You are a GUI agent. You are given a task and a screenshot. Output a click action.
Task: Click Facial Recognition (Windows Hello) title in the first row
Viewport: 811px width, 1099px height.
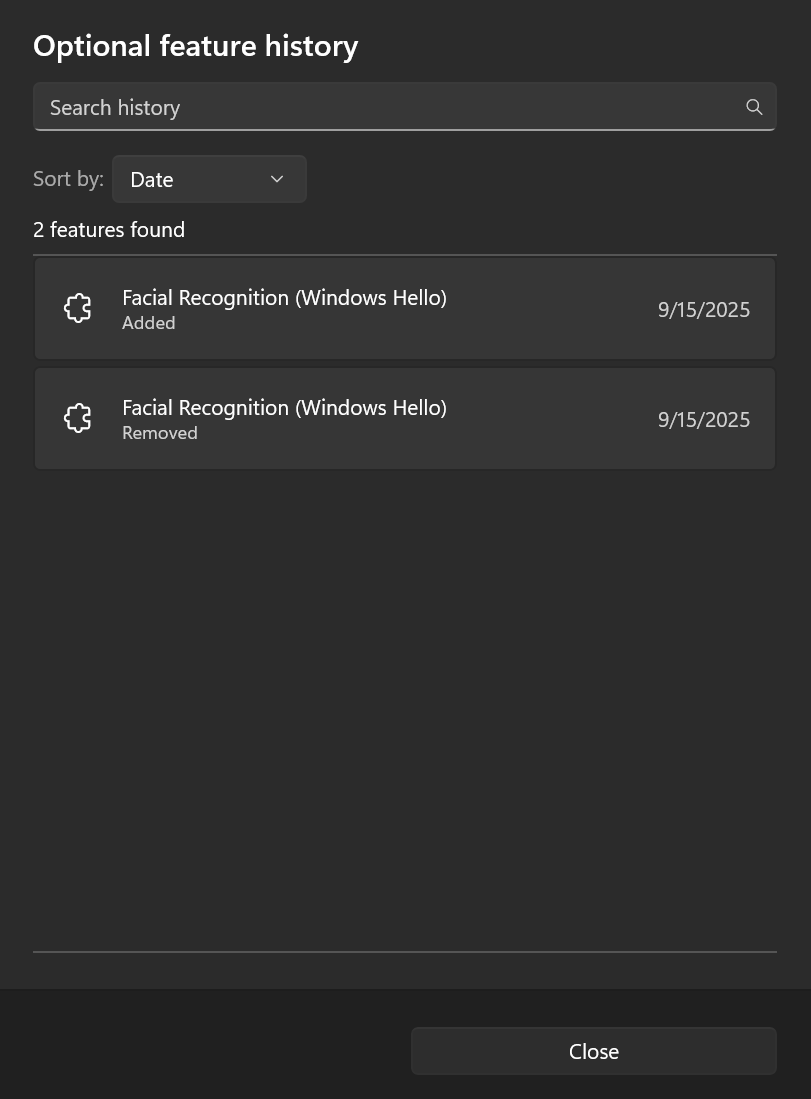284,297
